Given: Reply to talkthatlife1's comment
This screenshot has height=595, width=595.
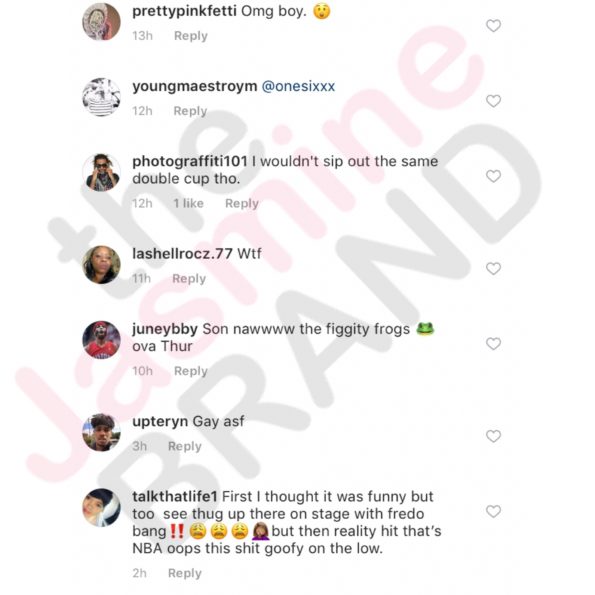Looking at the screenshot, I should (185, 573).
